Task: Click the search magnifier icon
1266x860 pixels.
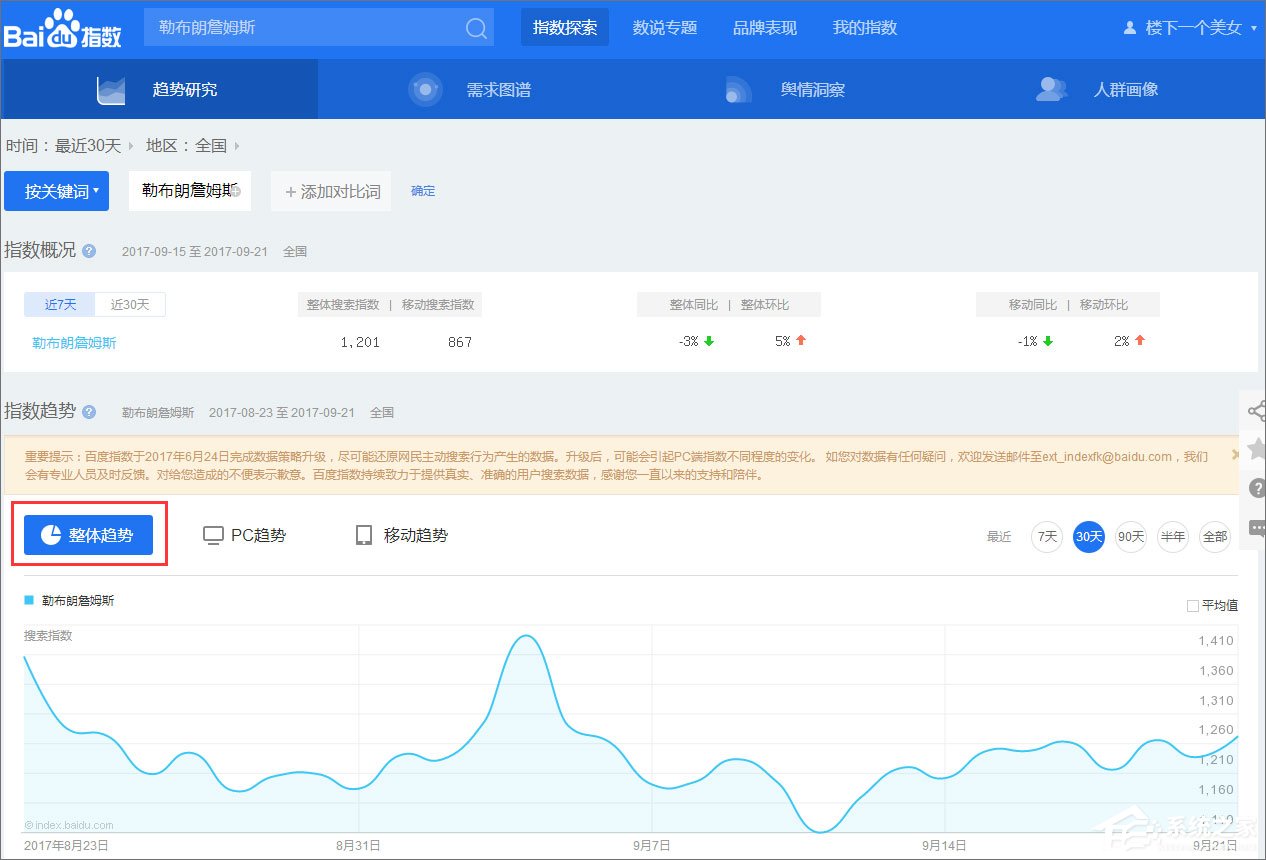Action: pos(475,27)
